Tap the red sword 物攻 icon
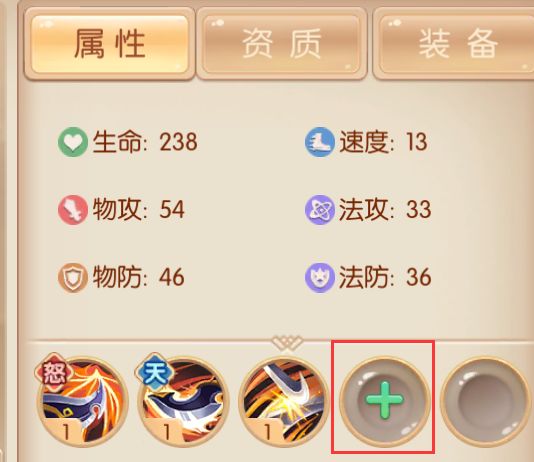The image size is (534, 462). coord(73,210)
